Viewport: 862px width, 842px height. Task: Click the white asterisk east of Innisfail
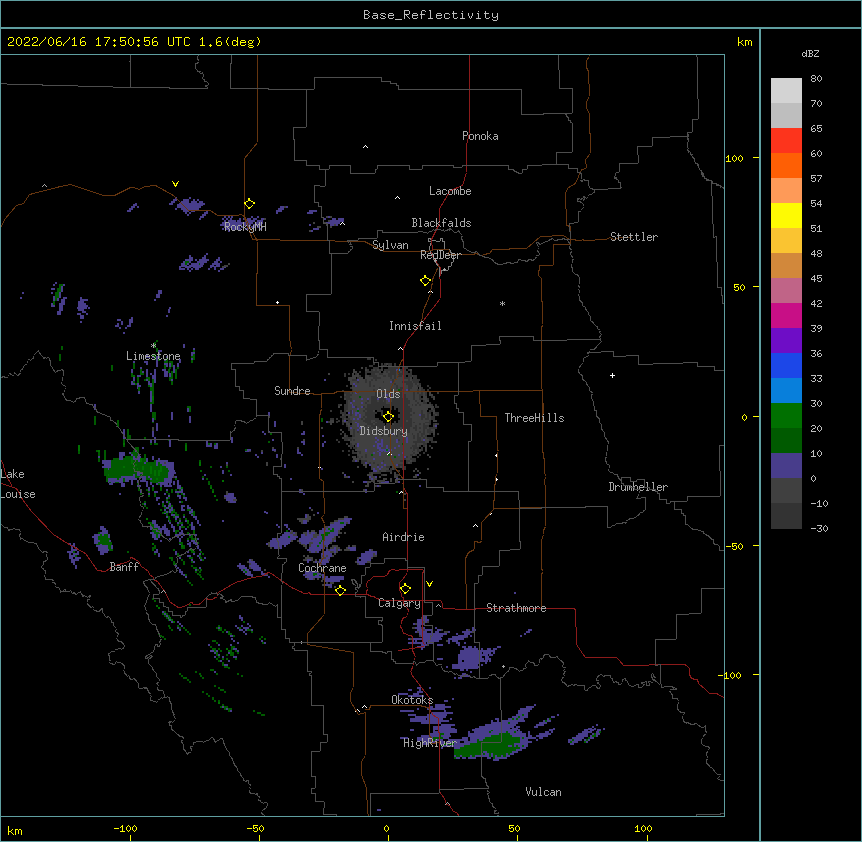502,303
